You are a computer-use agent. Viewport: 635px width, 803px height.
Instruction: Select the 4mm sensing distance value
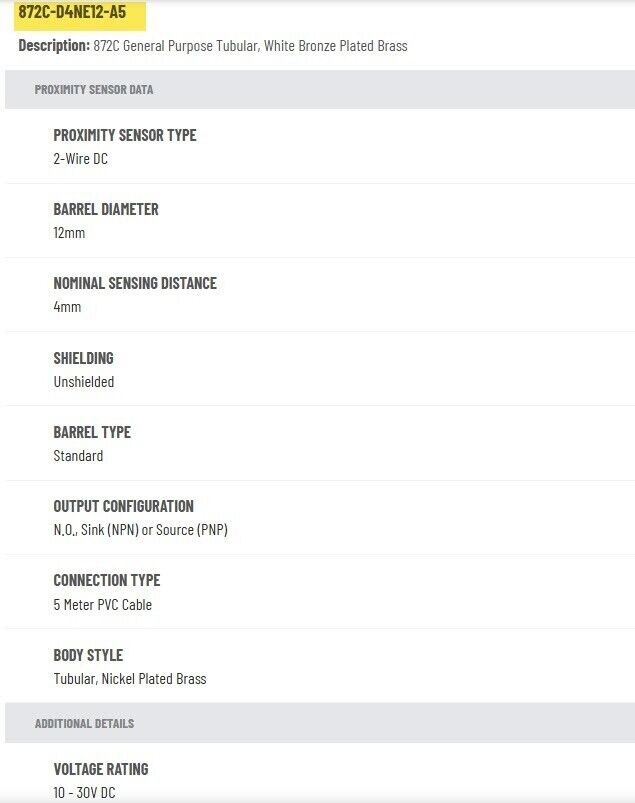click(x=67, y=307)
